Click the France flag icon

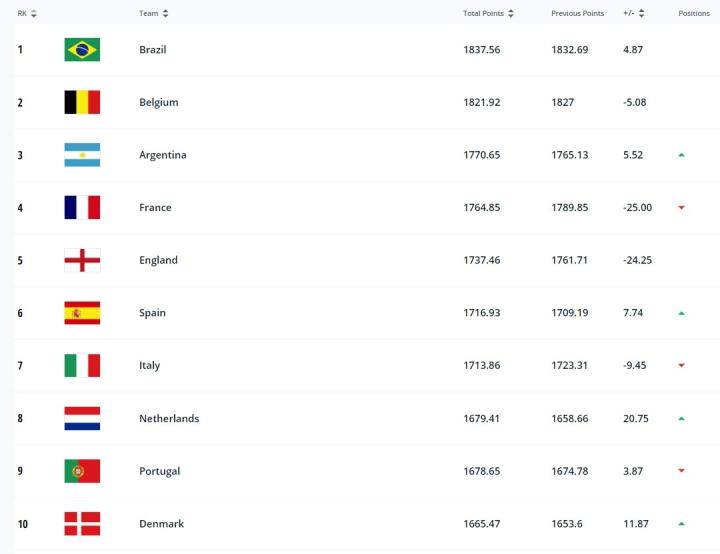click(x=82, y=207)
